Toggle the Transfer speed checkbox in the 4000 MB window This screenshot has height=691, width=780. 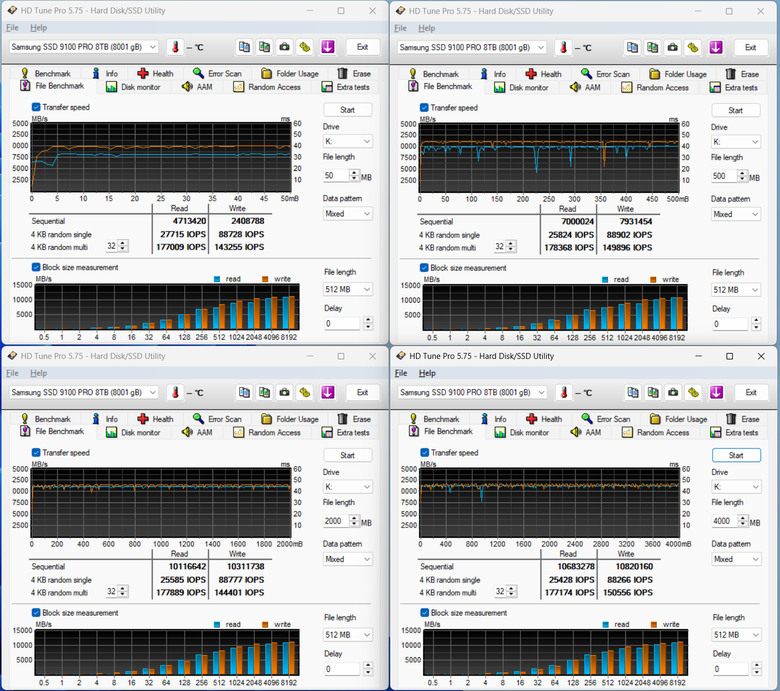(x=424, y=452)
